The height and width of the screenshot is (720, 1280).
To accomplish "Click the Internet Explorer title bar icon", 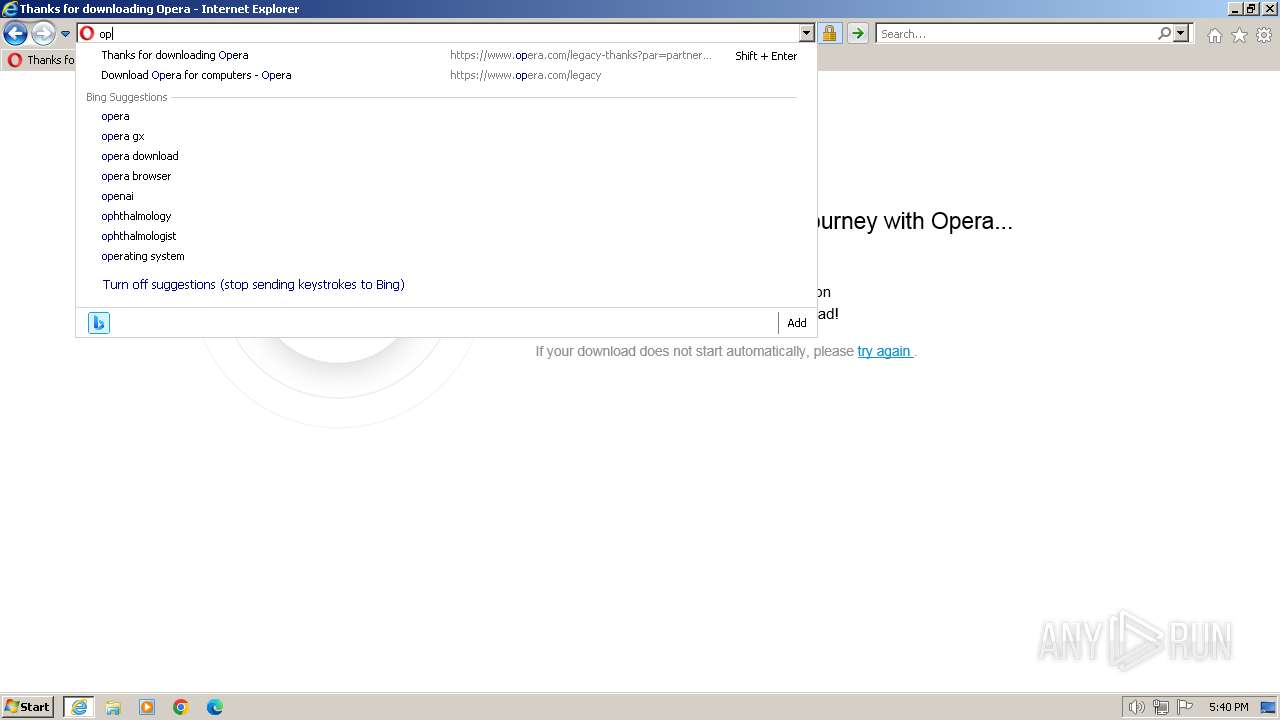I will (10, 9).
